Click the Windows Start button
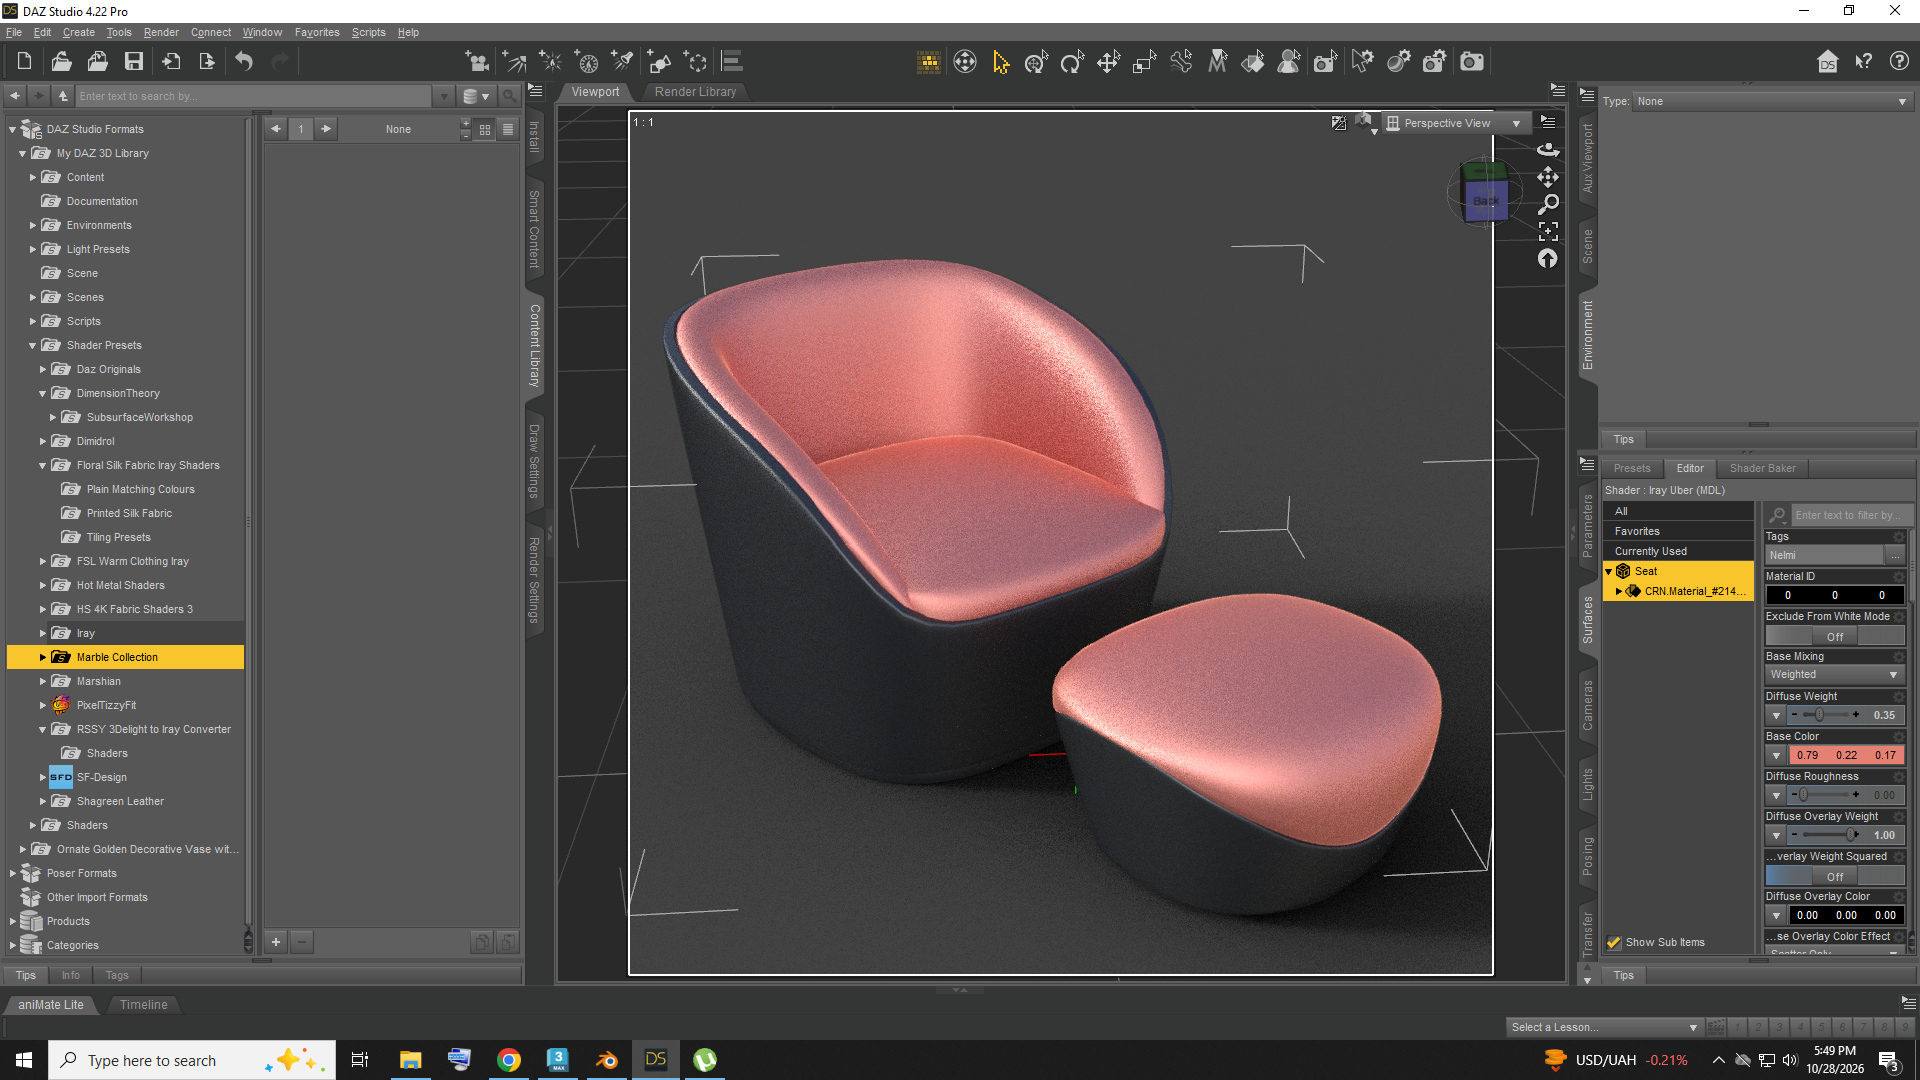The height and width of the screenshot is (1080, 1920). coord(24,1060)
